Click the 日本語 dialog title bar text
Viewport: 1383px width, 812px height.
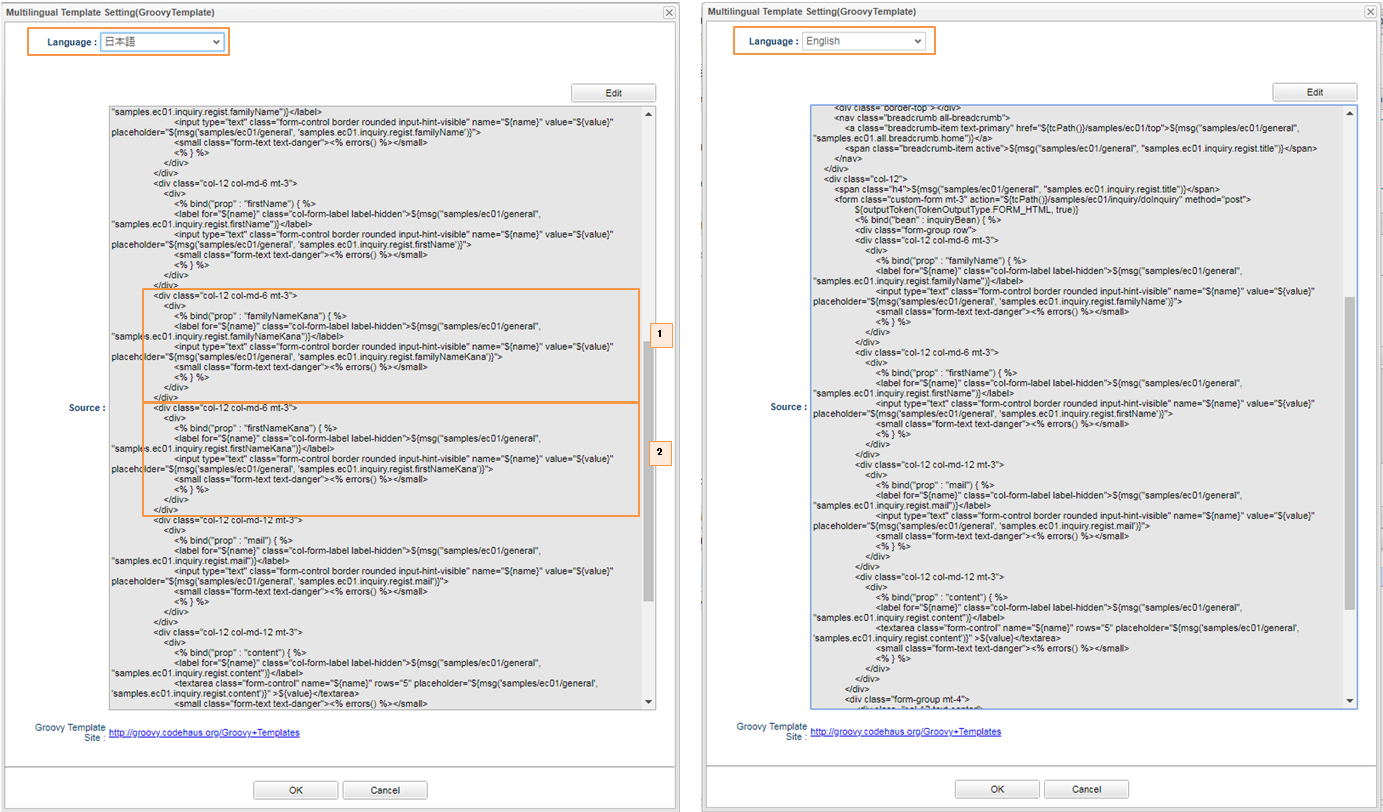(110, 12)
